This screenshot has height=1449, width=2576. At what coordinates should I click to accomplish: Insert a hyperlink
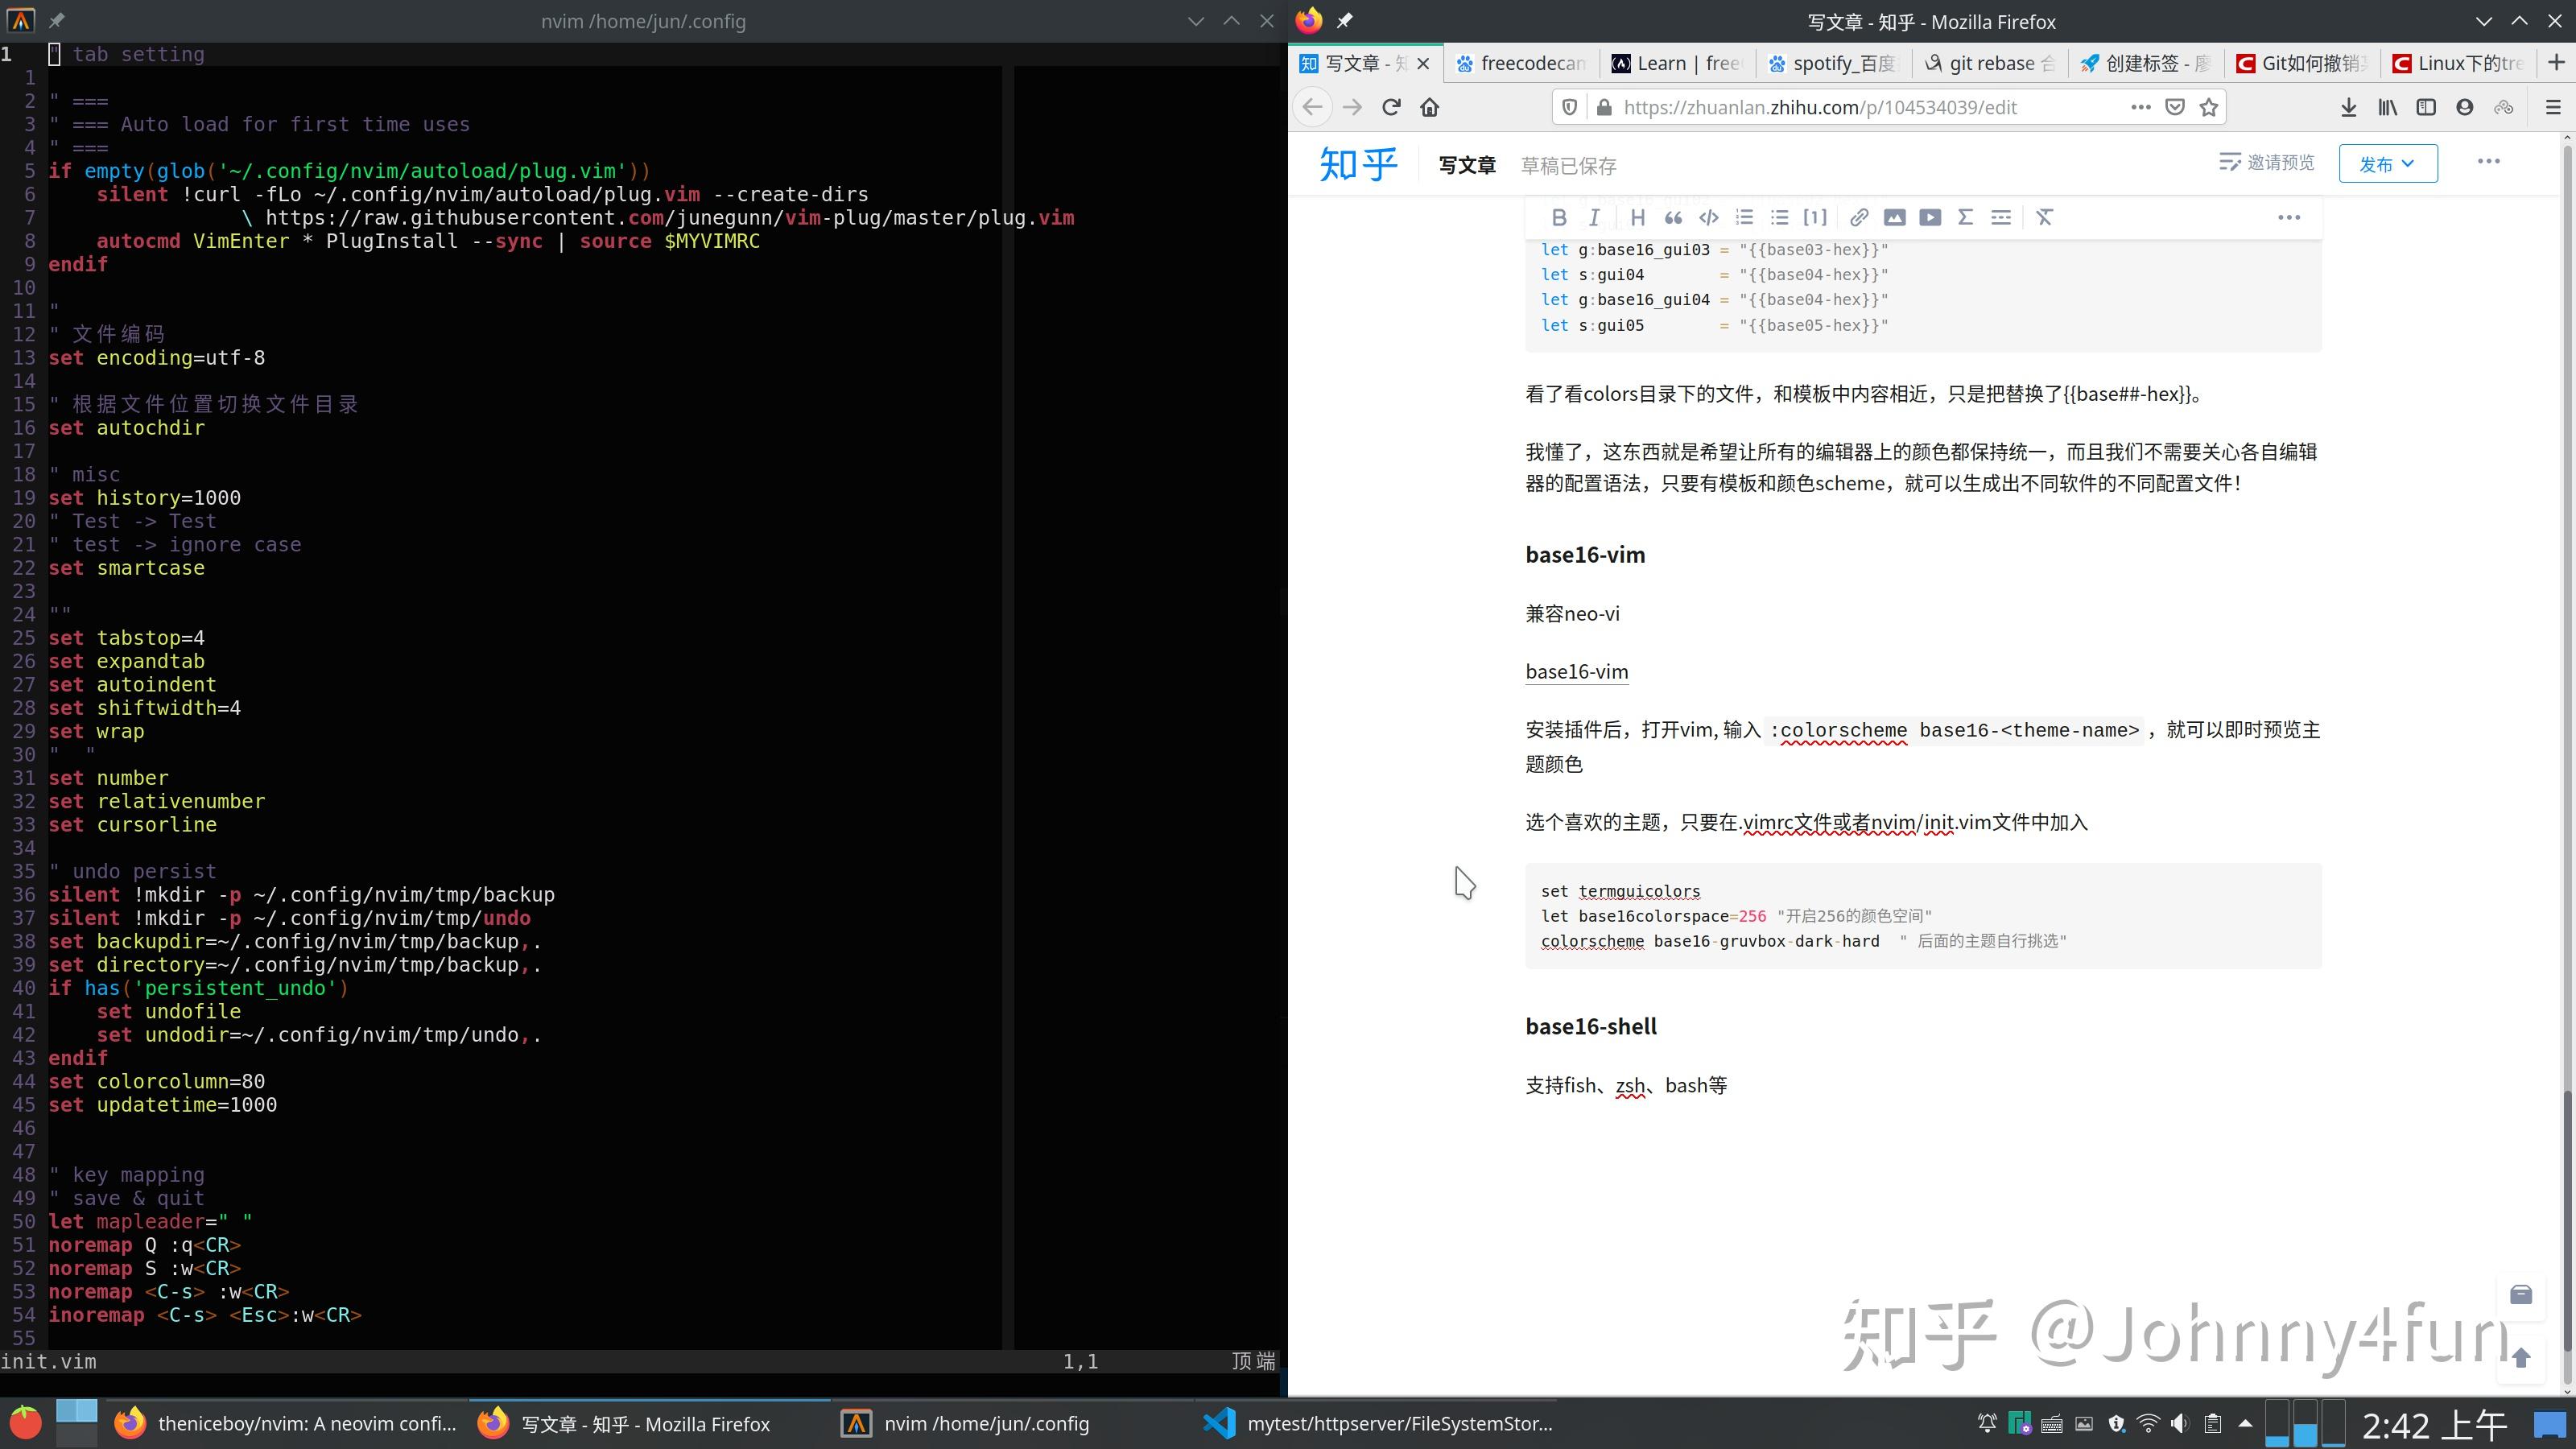coord(1858,217)
